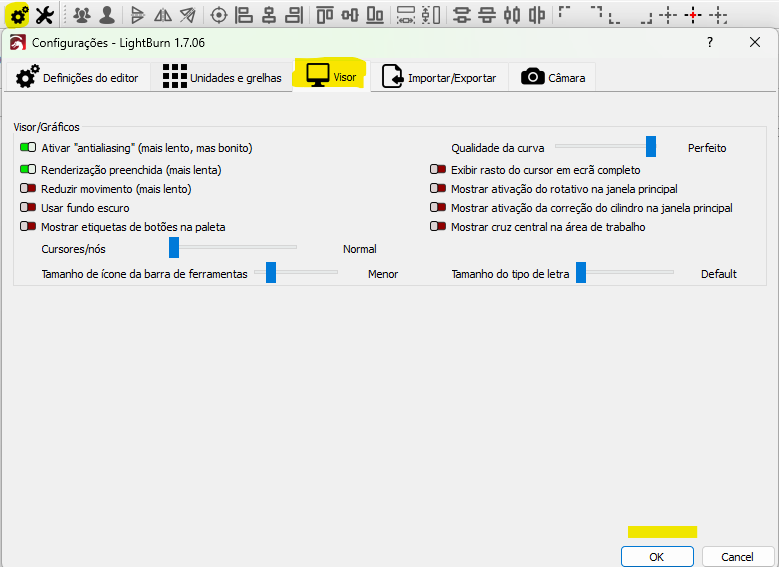
Task: Open the Settings gear icon in toolbar
Action: click(x=18, y=15)
